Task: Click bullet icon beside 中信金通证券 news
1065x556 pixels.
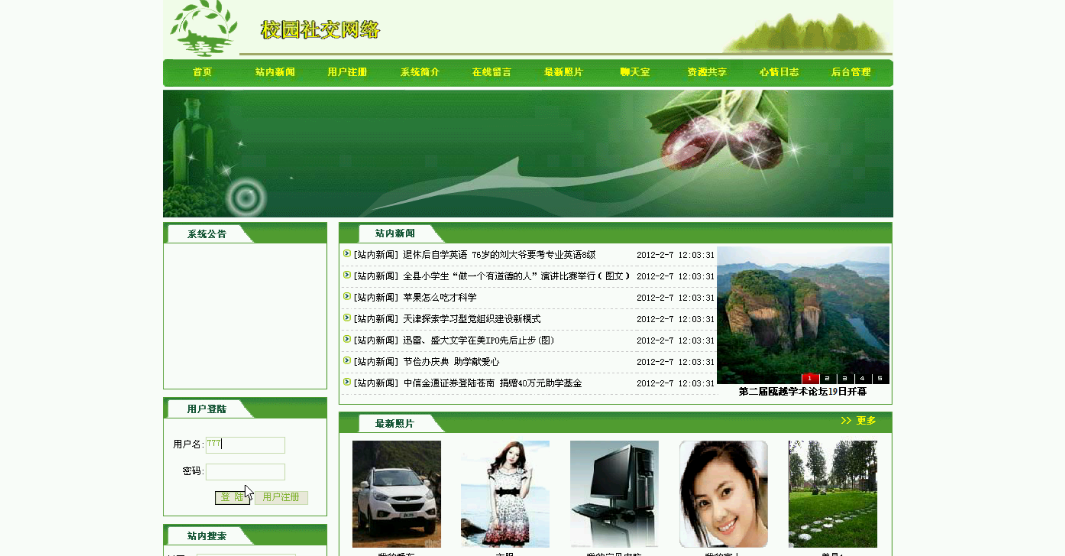Action: 346,382
